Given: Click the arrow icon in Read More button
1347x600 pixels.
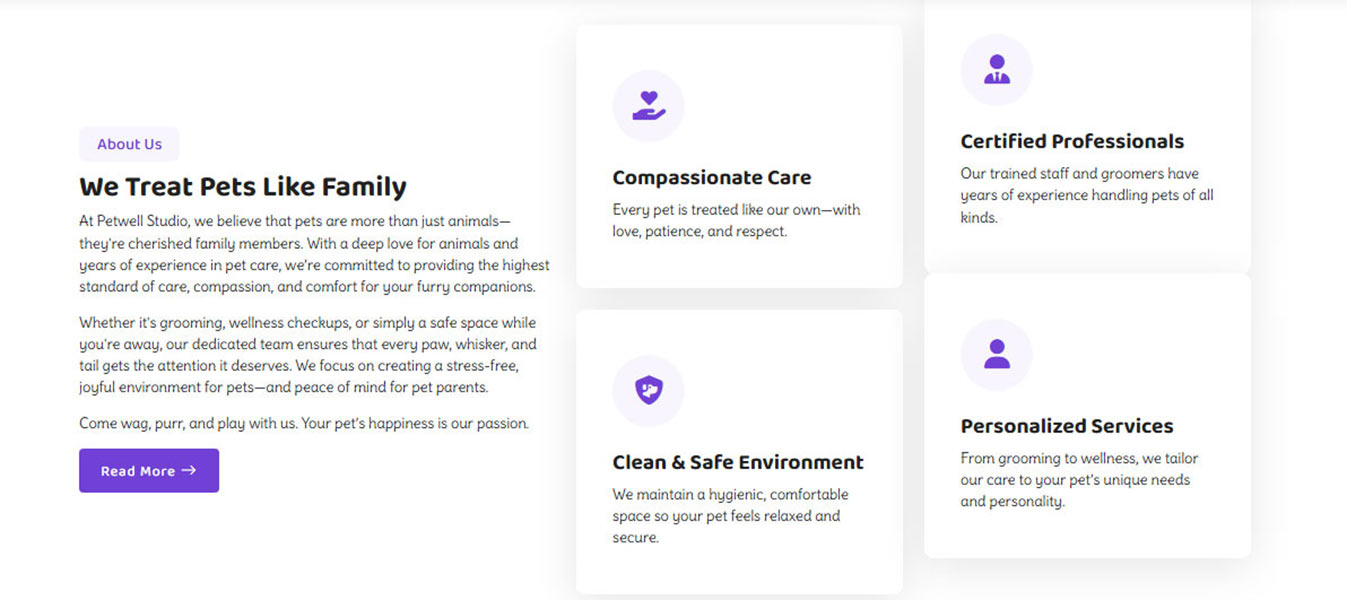Looking at the screenshot, I should point(189,471).
